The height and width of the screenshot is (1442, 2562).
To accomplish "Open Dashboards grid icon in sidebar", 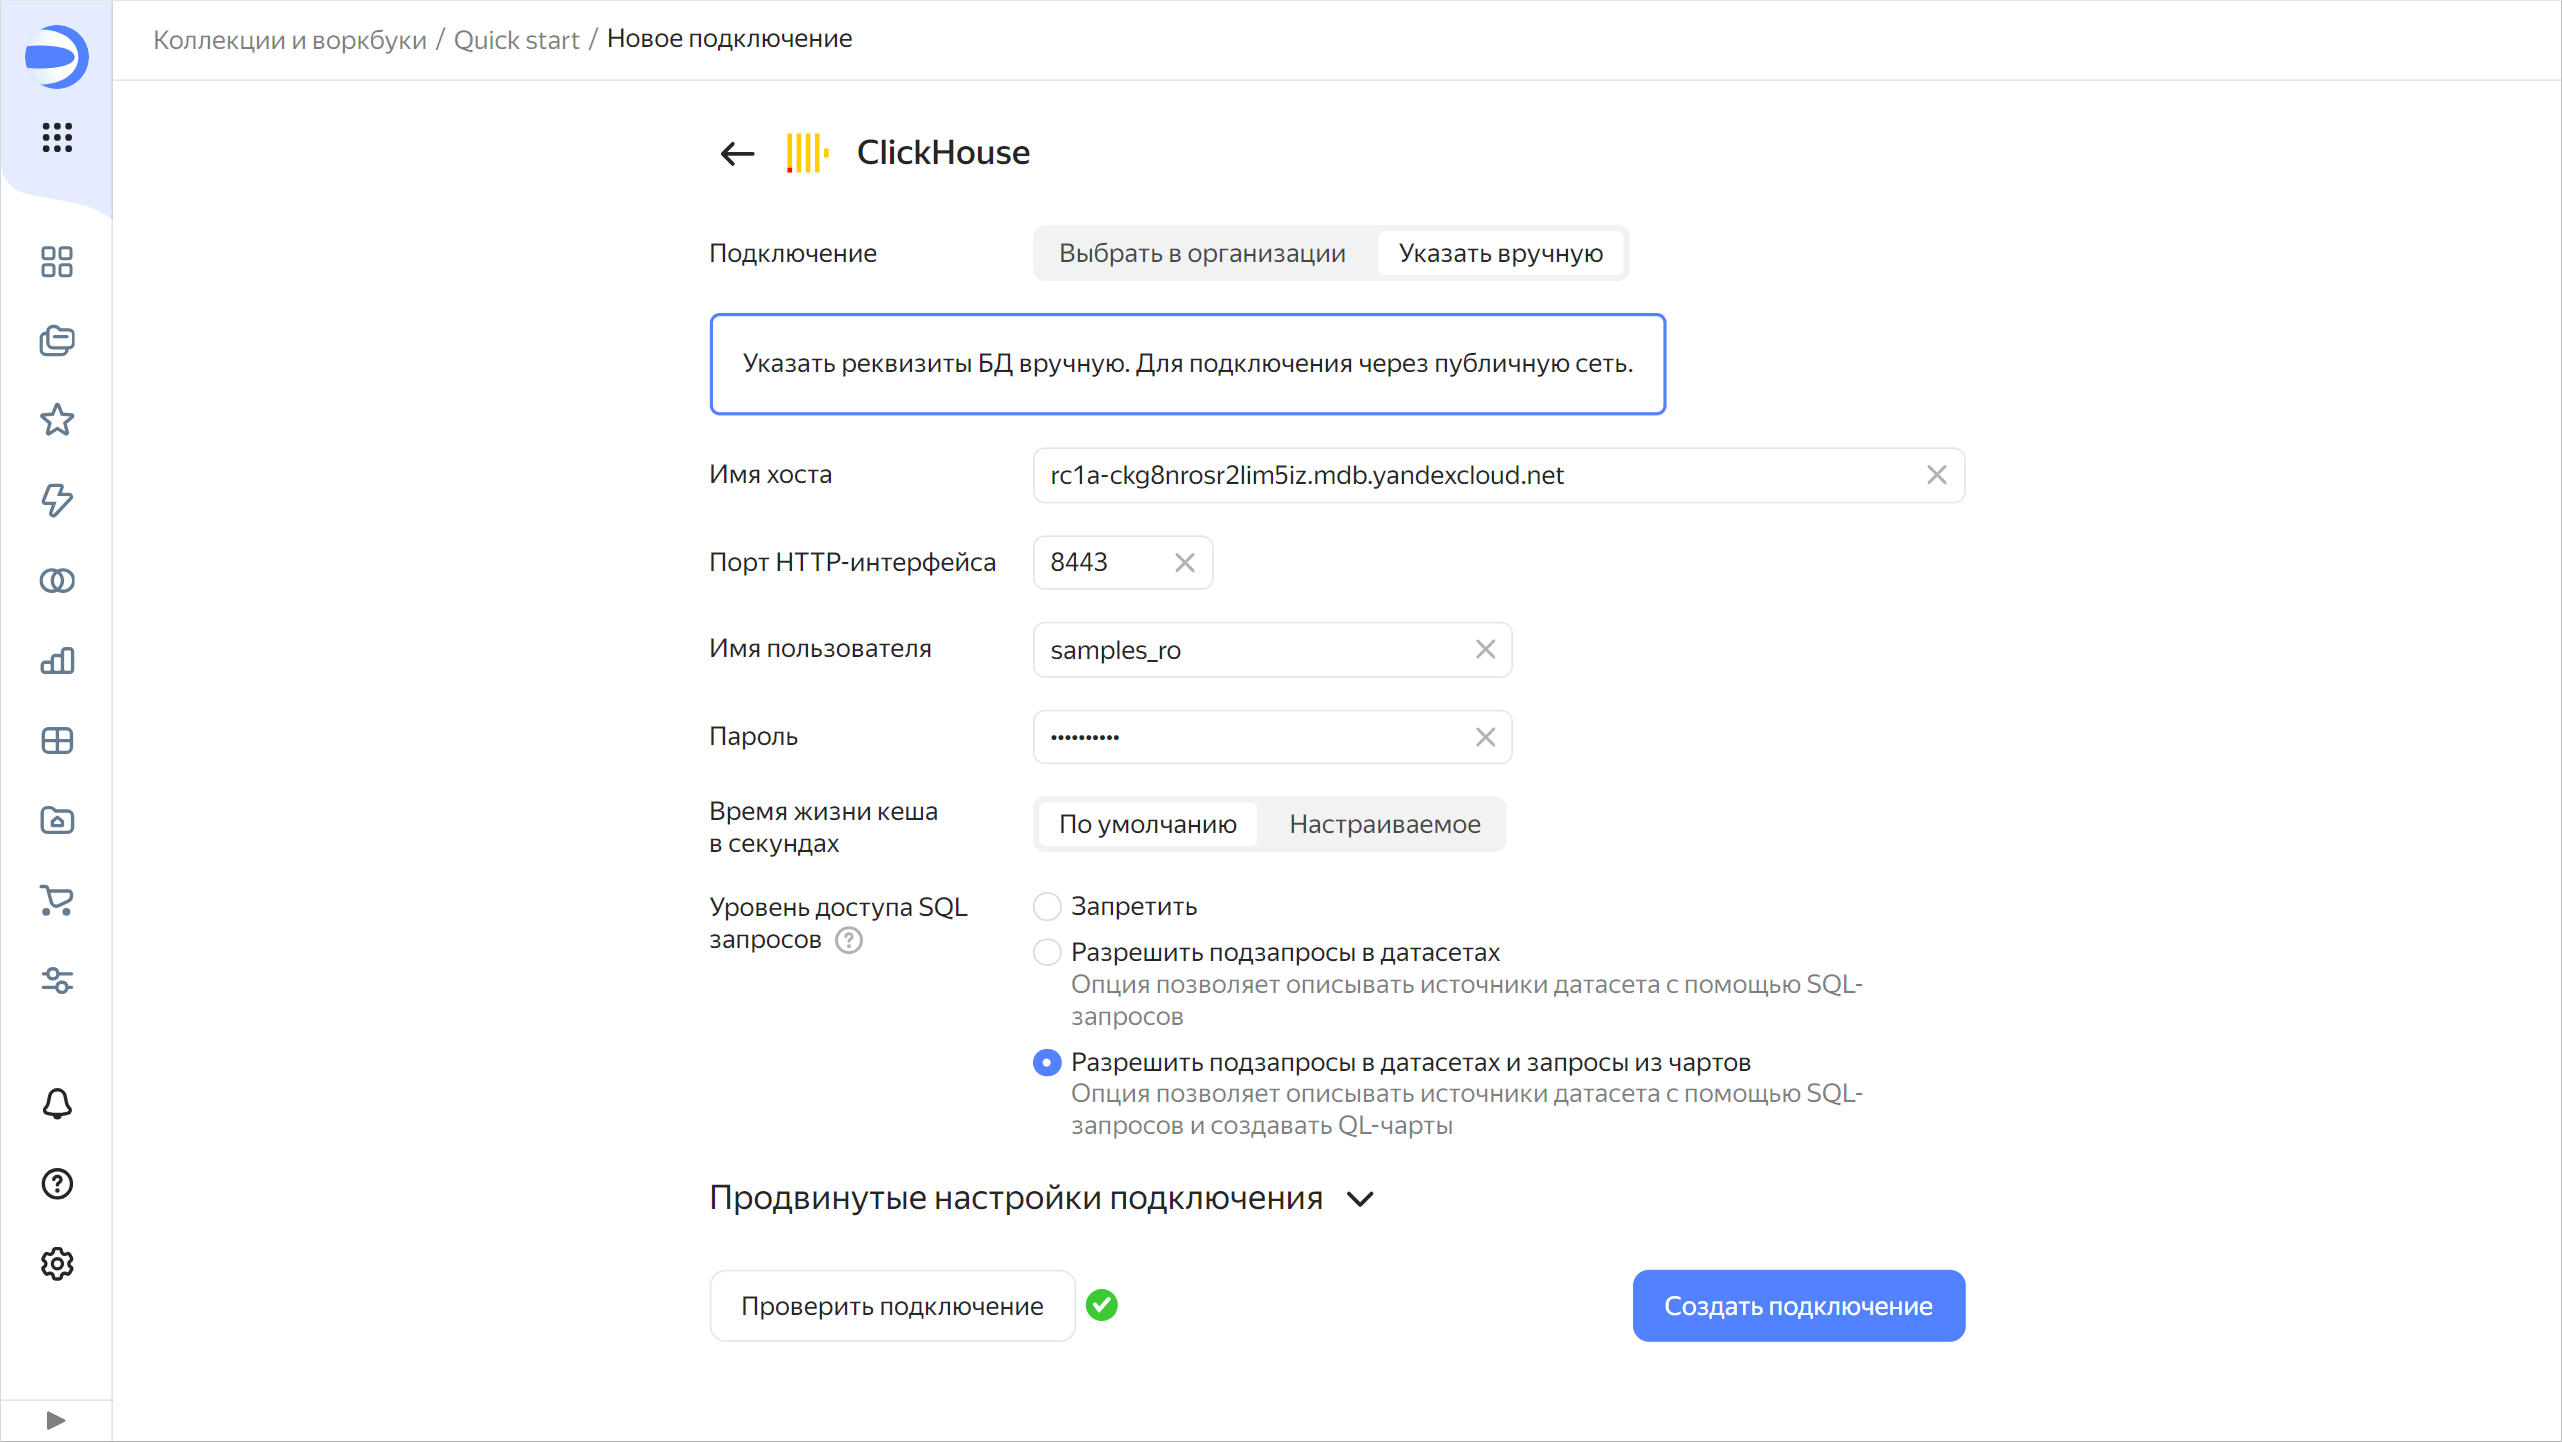I will coord(57,262).
